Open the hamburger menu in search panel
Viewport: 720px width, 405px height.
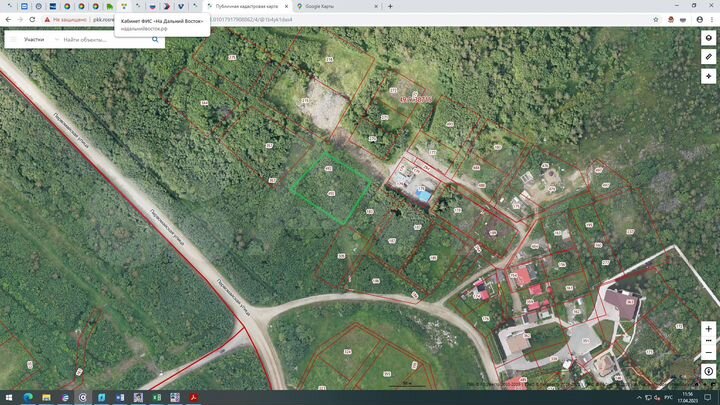(x=13, y=39)
